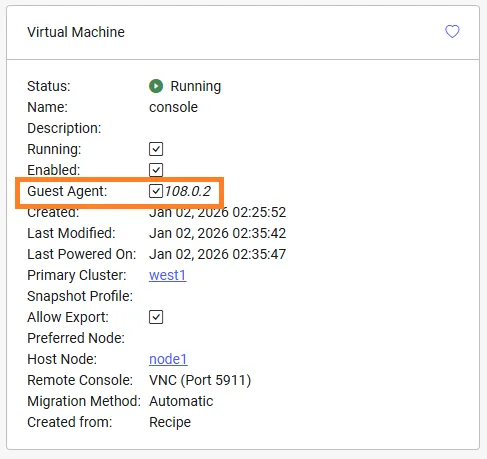The height and width of the screenshot is (459, 487).
Task: Toggle the Guest Agent checkbox
Action: tap(156, 191)
